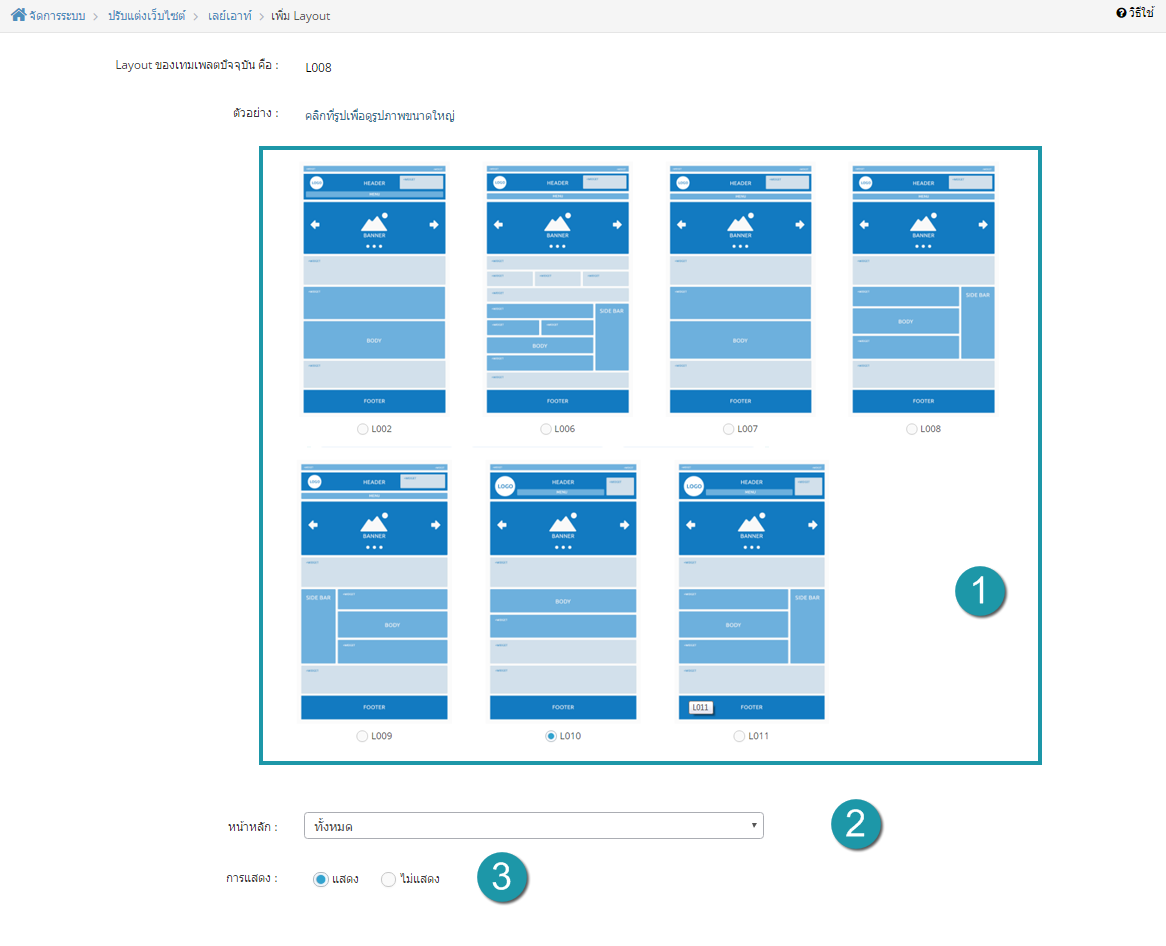
Task: Click the question mark help icon
Action: pyautogui.click(x=1121, y=13)
